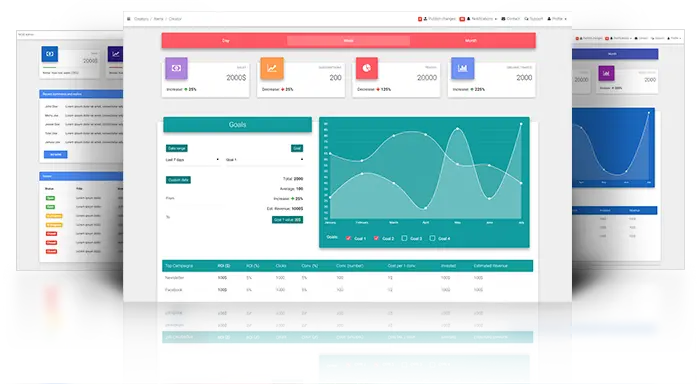700x384 pixels.
Task: Expand the Last 7 days dropdown
Action: tap(192, 159)
